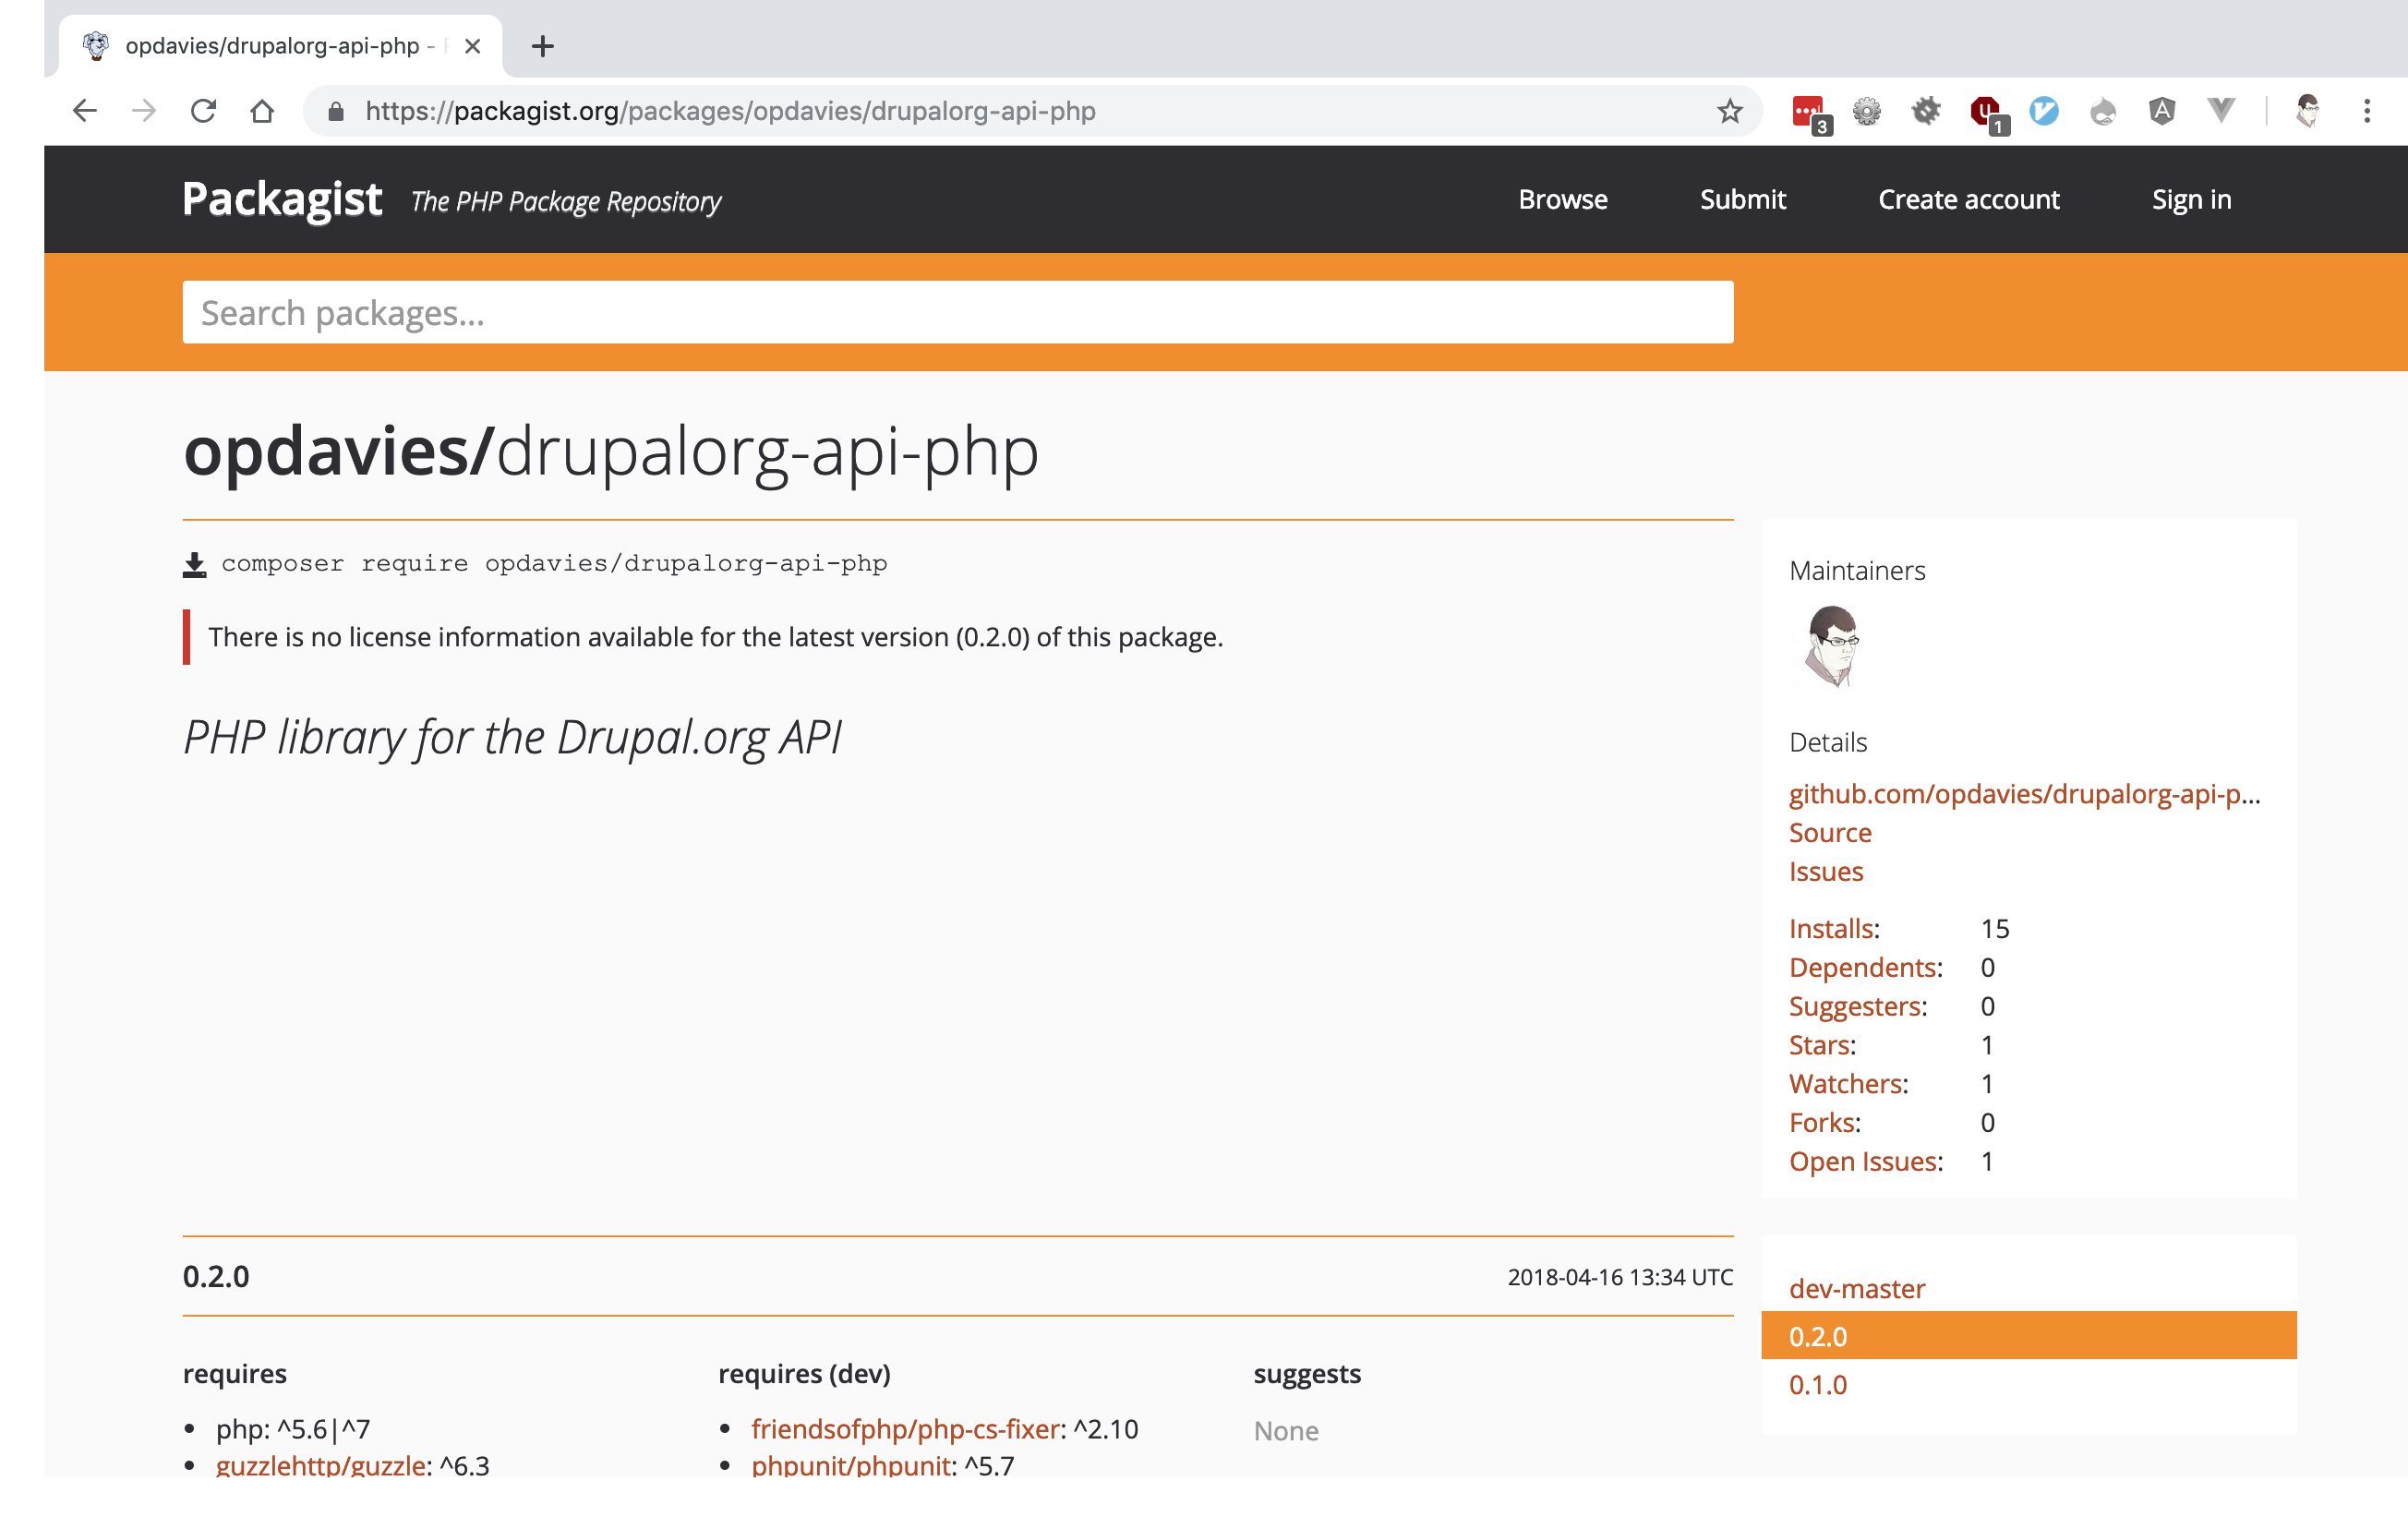
Task: Click the LastPass extension icon
Action: (x=1808, y=111)
